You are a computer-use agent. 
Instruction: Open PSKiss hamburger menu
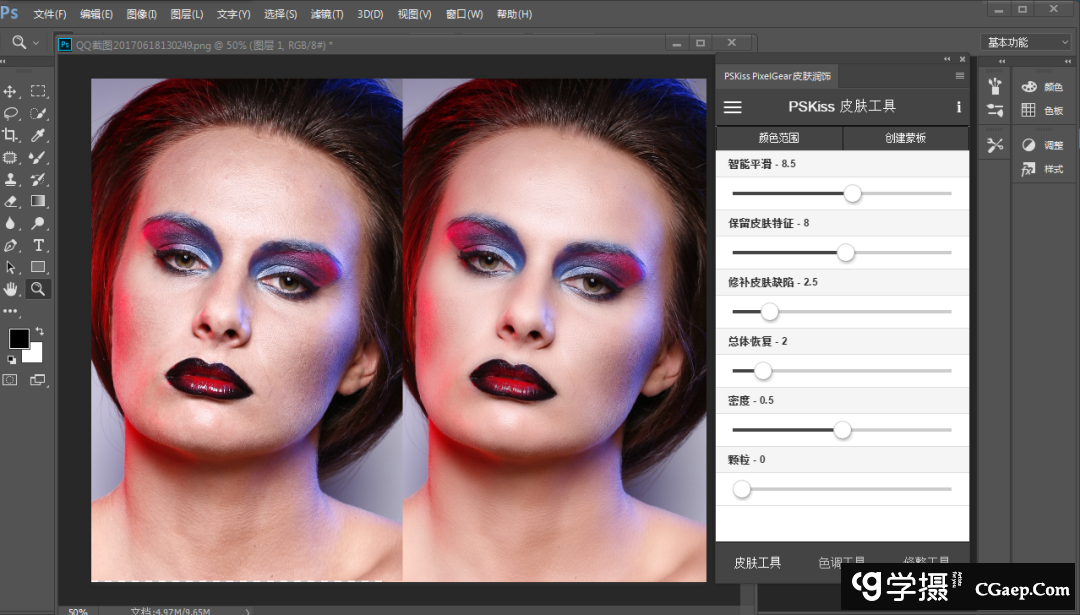(733, 107)
